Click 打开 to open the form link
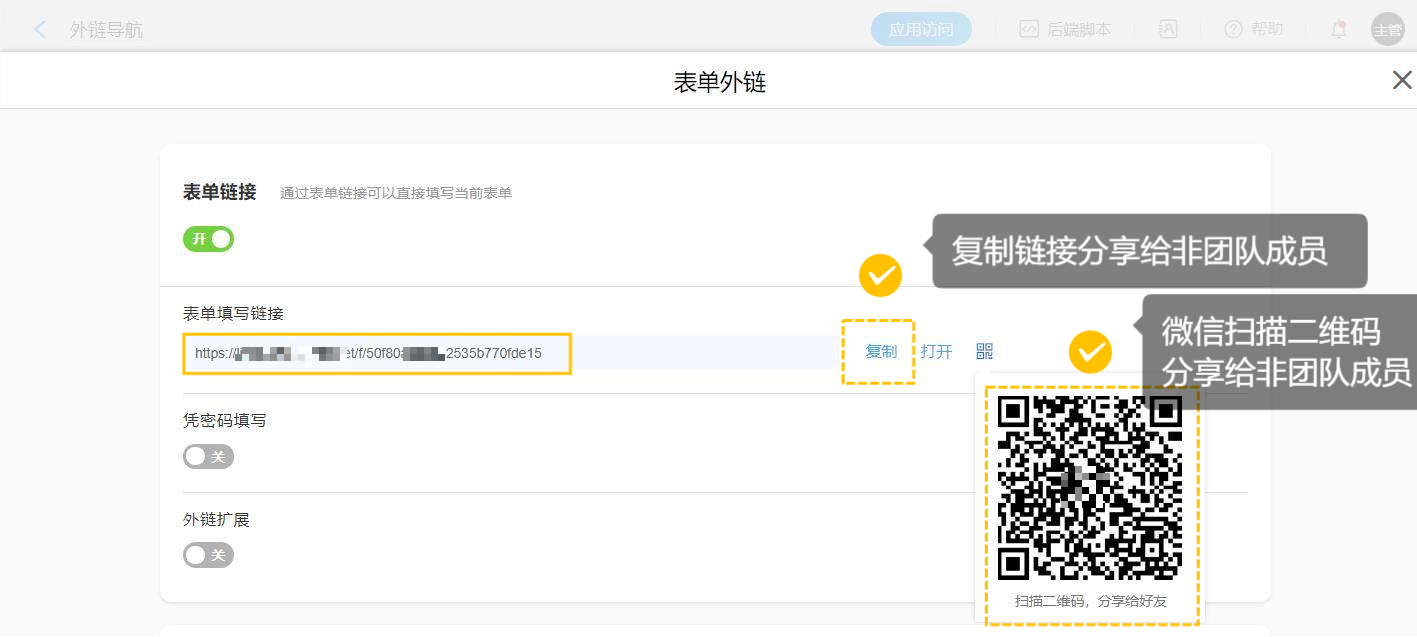Image resolution: width=1417 pixels, height=637 pixels. coord(937,352)
